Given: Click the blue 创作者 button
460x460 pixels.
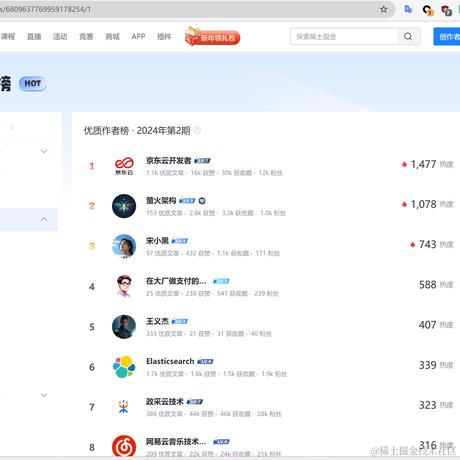Looking at the screenshot, I should tap(447, 36).
